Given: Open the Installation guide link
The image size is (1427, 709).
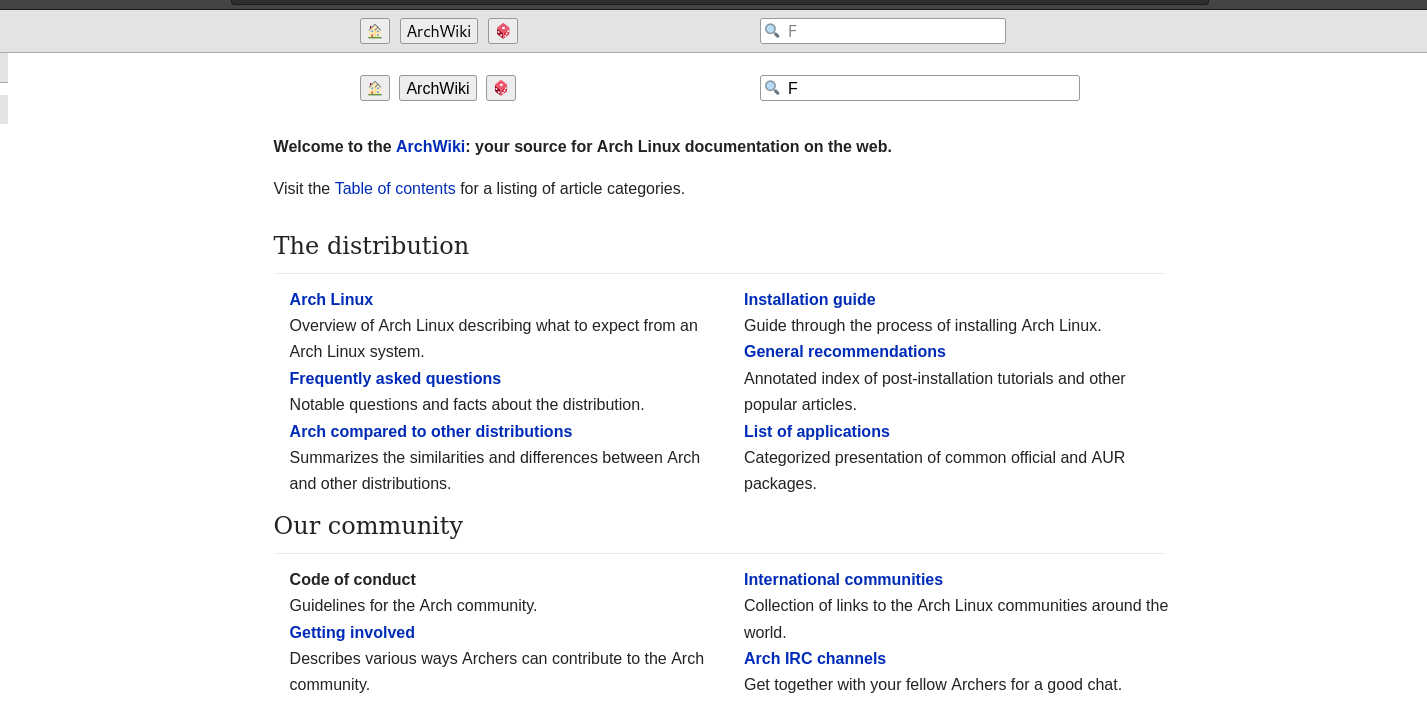Looking at the screenshot, I should tap(810, 299).
